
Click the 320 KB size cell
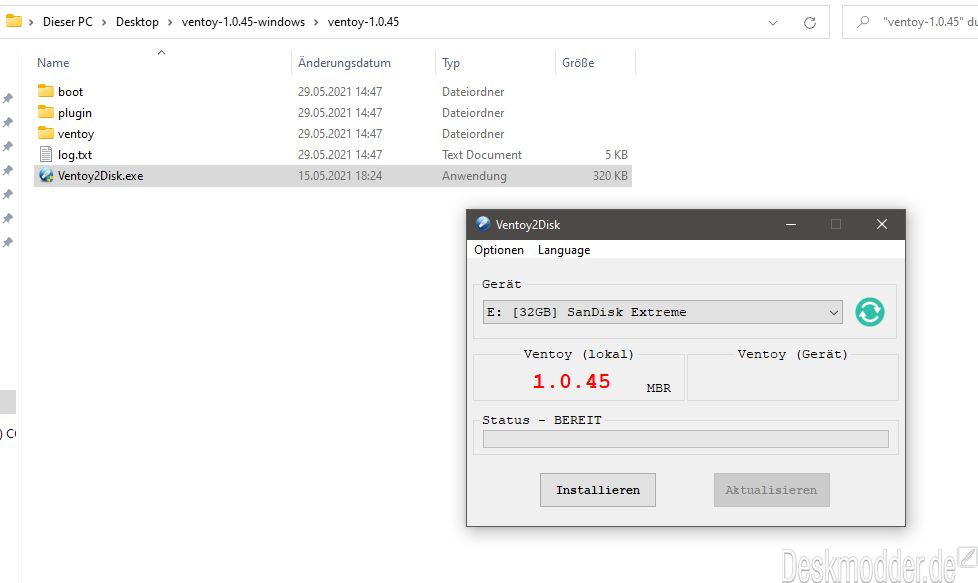point(610,176)
